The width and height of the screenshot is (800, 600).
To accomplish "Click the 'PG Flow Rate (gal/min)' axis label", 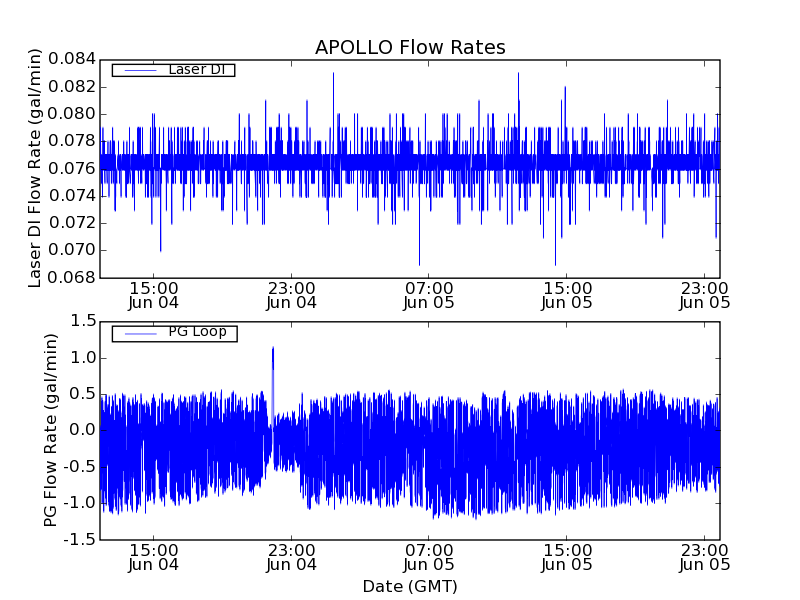I will [51, 431].
